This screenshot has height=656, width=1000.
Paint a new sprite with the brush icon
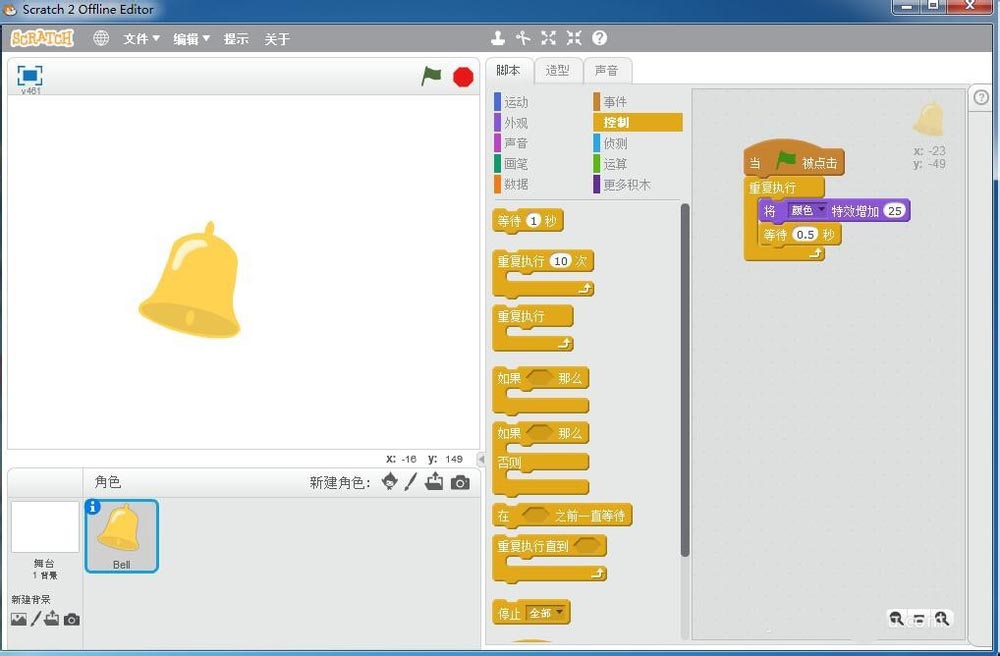[411, 483]
